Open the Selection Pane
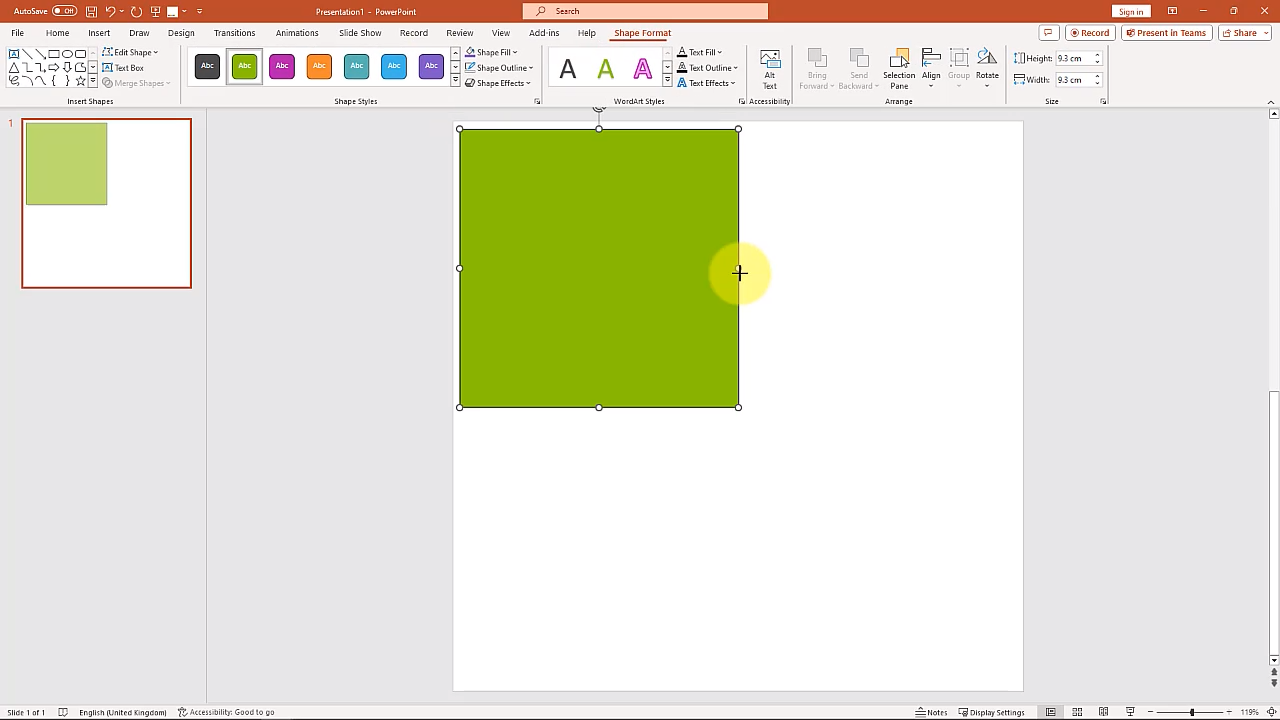 (x=898, y=69)
